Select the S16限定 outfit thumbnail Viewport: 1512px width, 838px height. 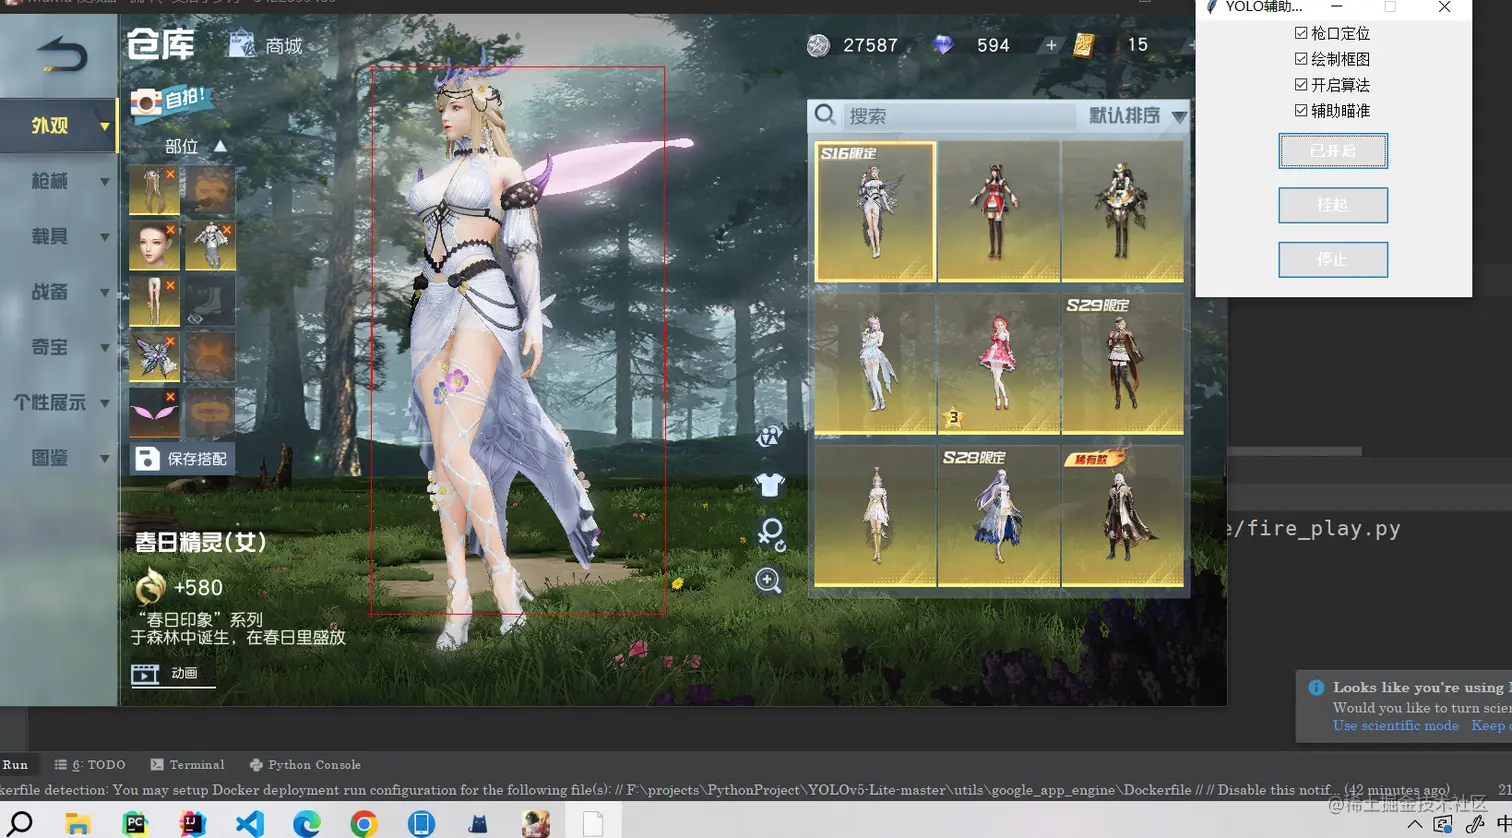875,211
